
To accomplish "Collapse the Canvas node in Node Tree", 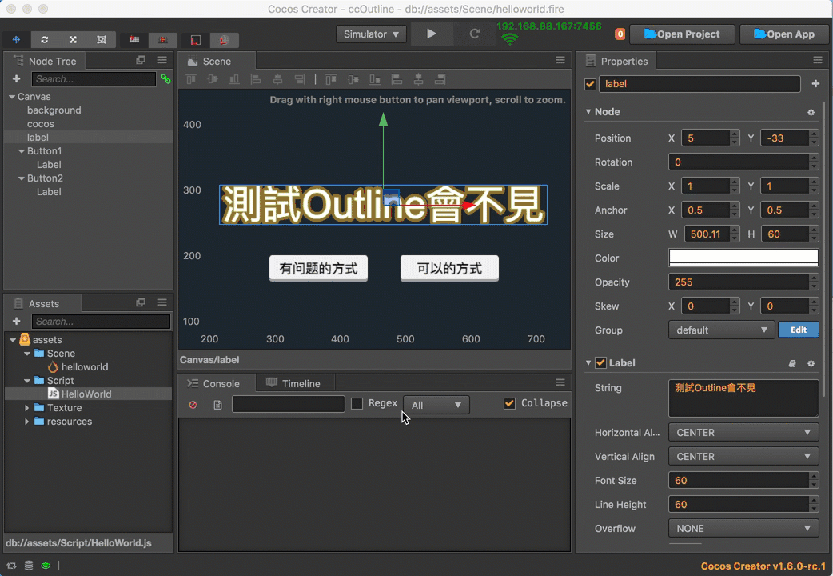I will tap(12, 97).
